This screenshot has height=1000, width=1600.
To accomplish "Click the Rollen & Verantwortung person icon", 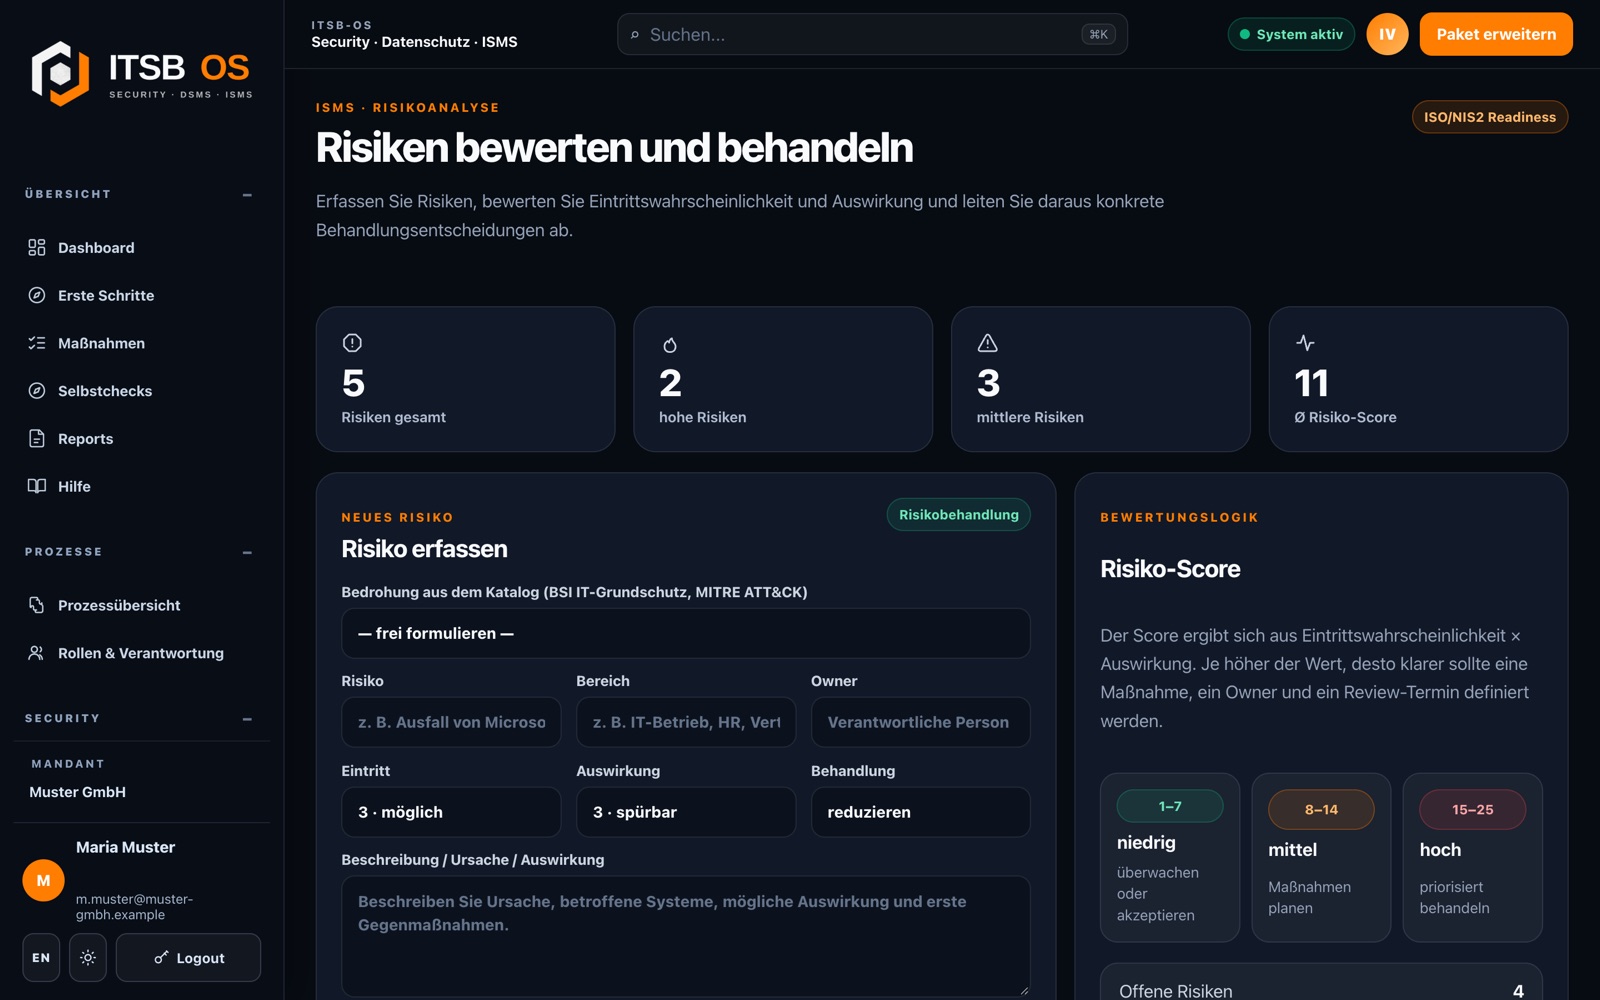I will point(37,653).
